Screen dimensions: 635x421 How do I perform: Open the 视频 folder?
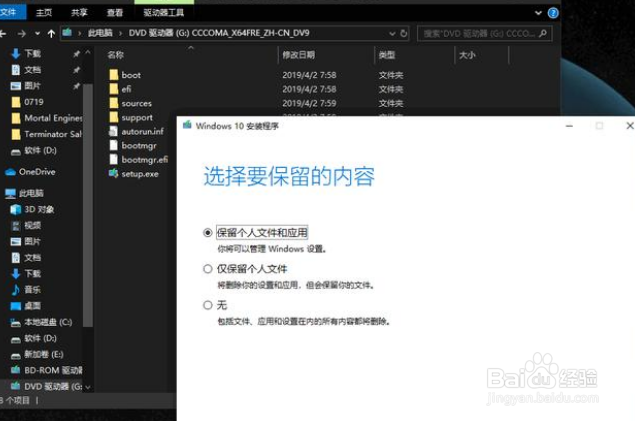tap(32, 225)
